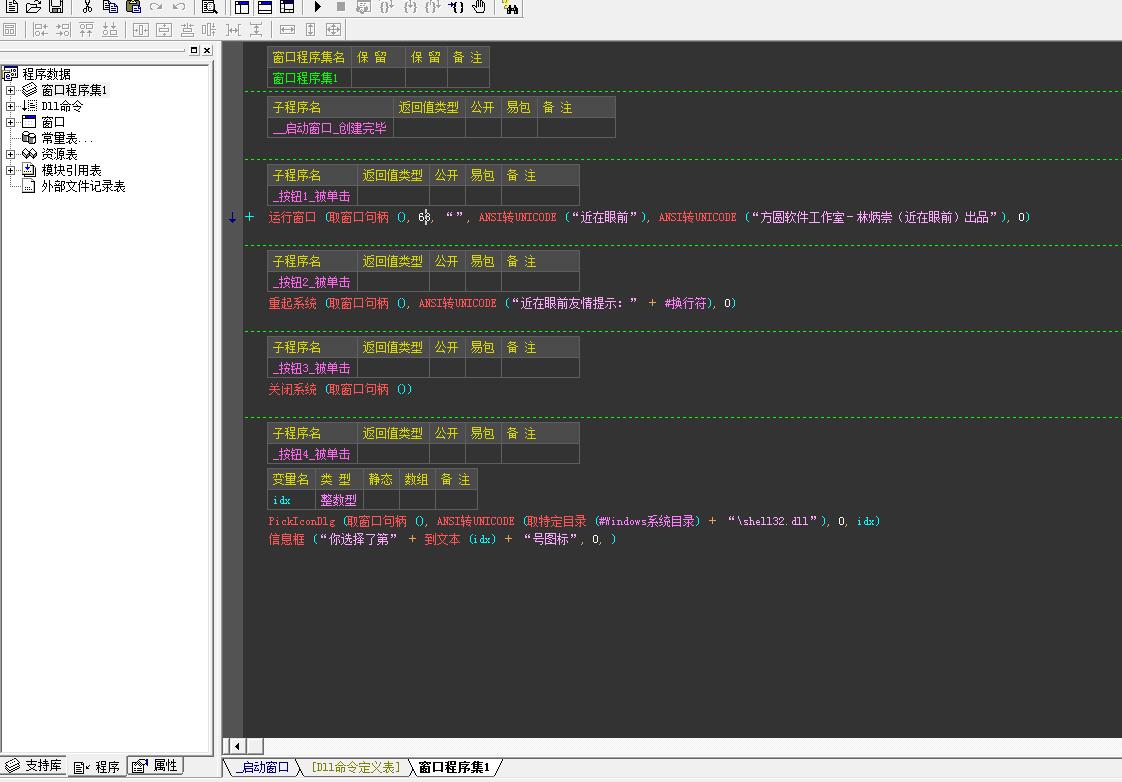Expand the 运行窗口 code line plus marker
1122x782 pixels.
[250, 217]
